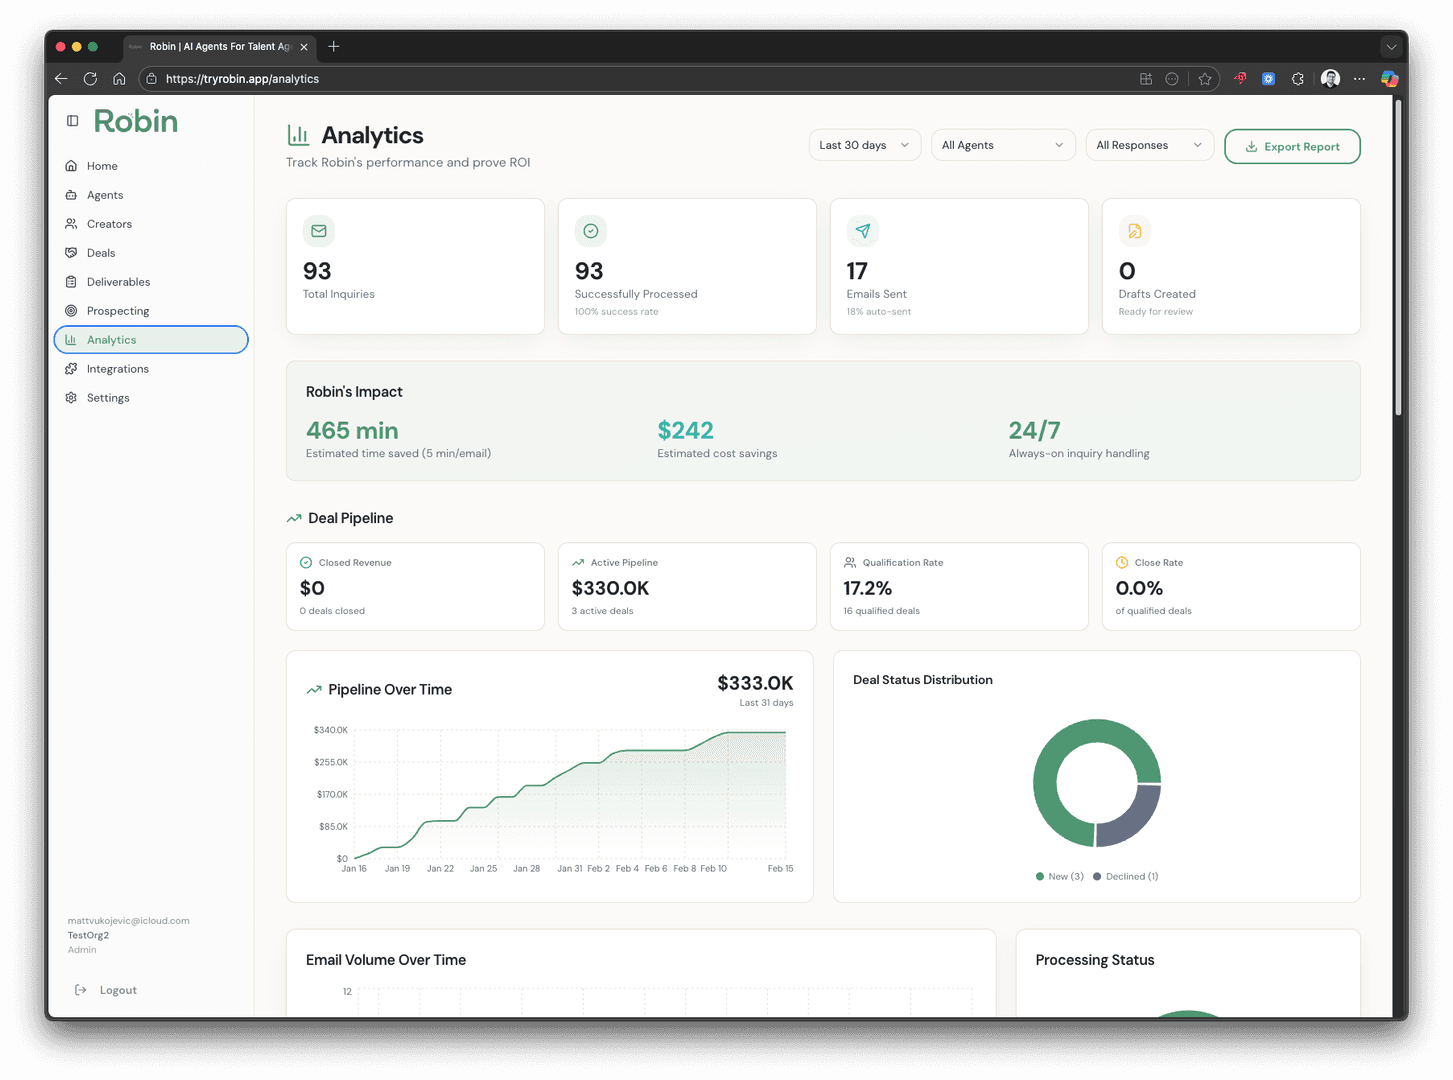Log out using the Logout link
The height and width of the screenshot is (1080, 1453).
coord(117,990)
